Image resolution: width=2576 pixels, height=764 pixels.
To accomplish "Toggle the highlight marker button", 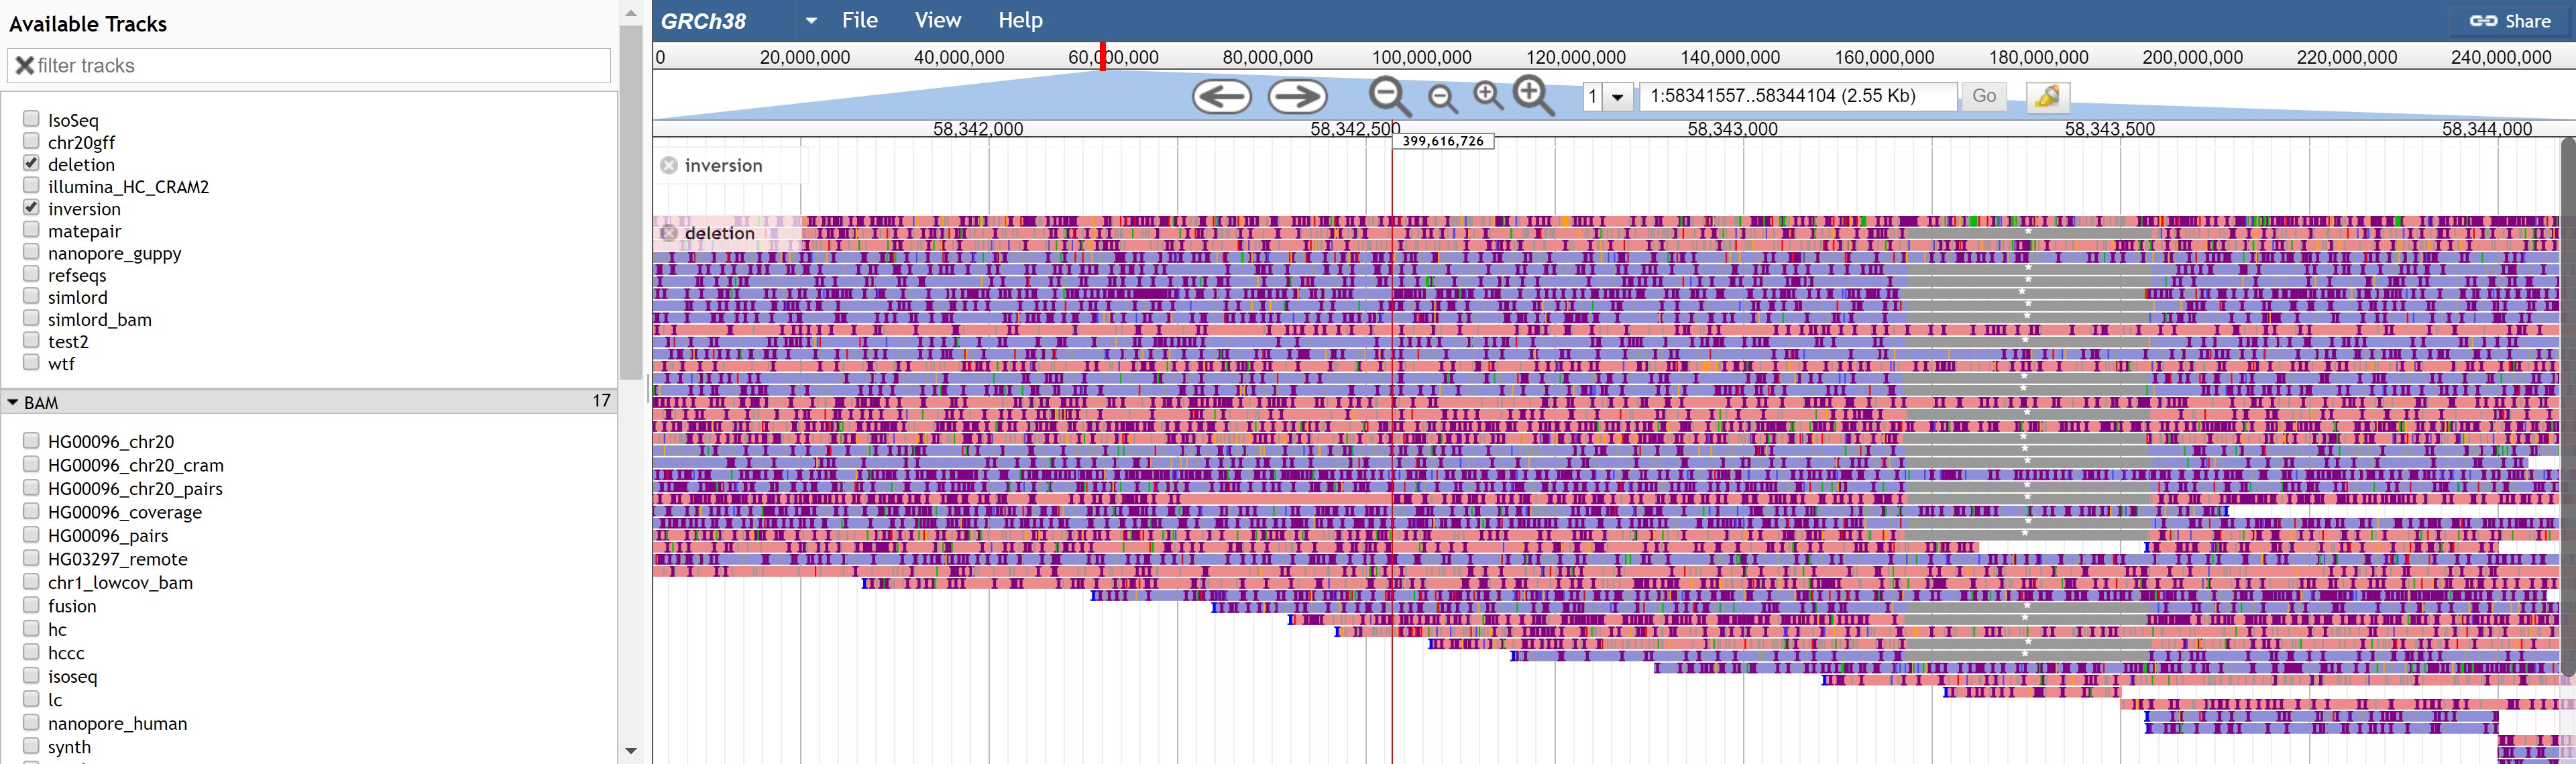I will (x=2047, y=96).
